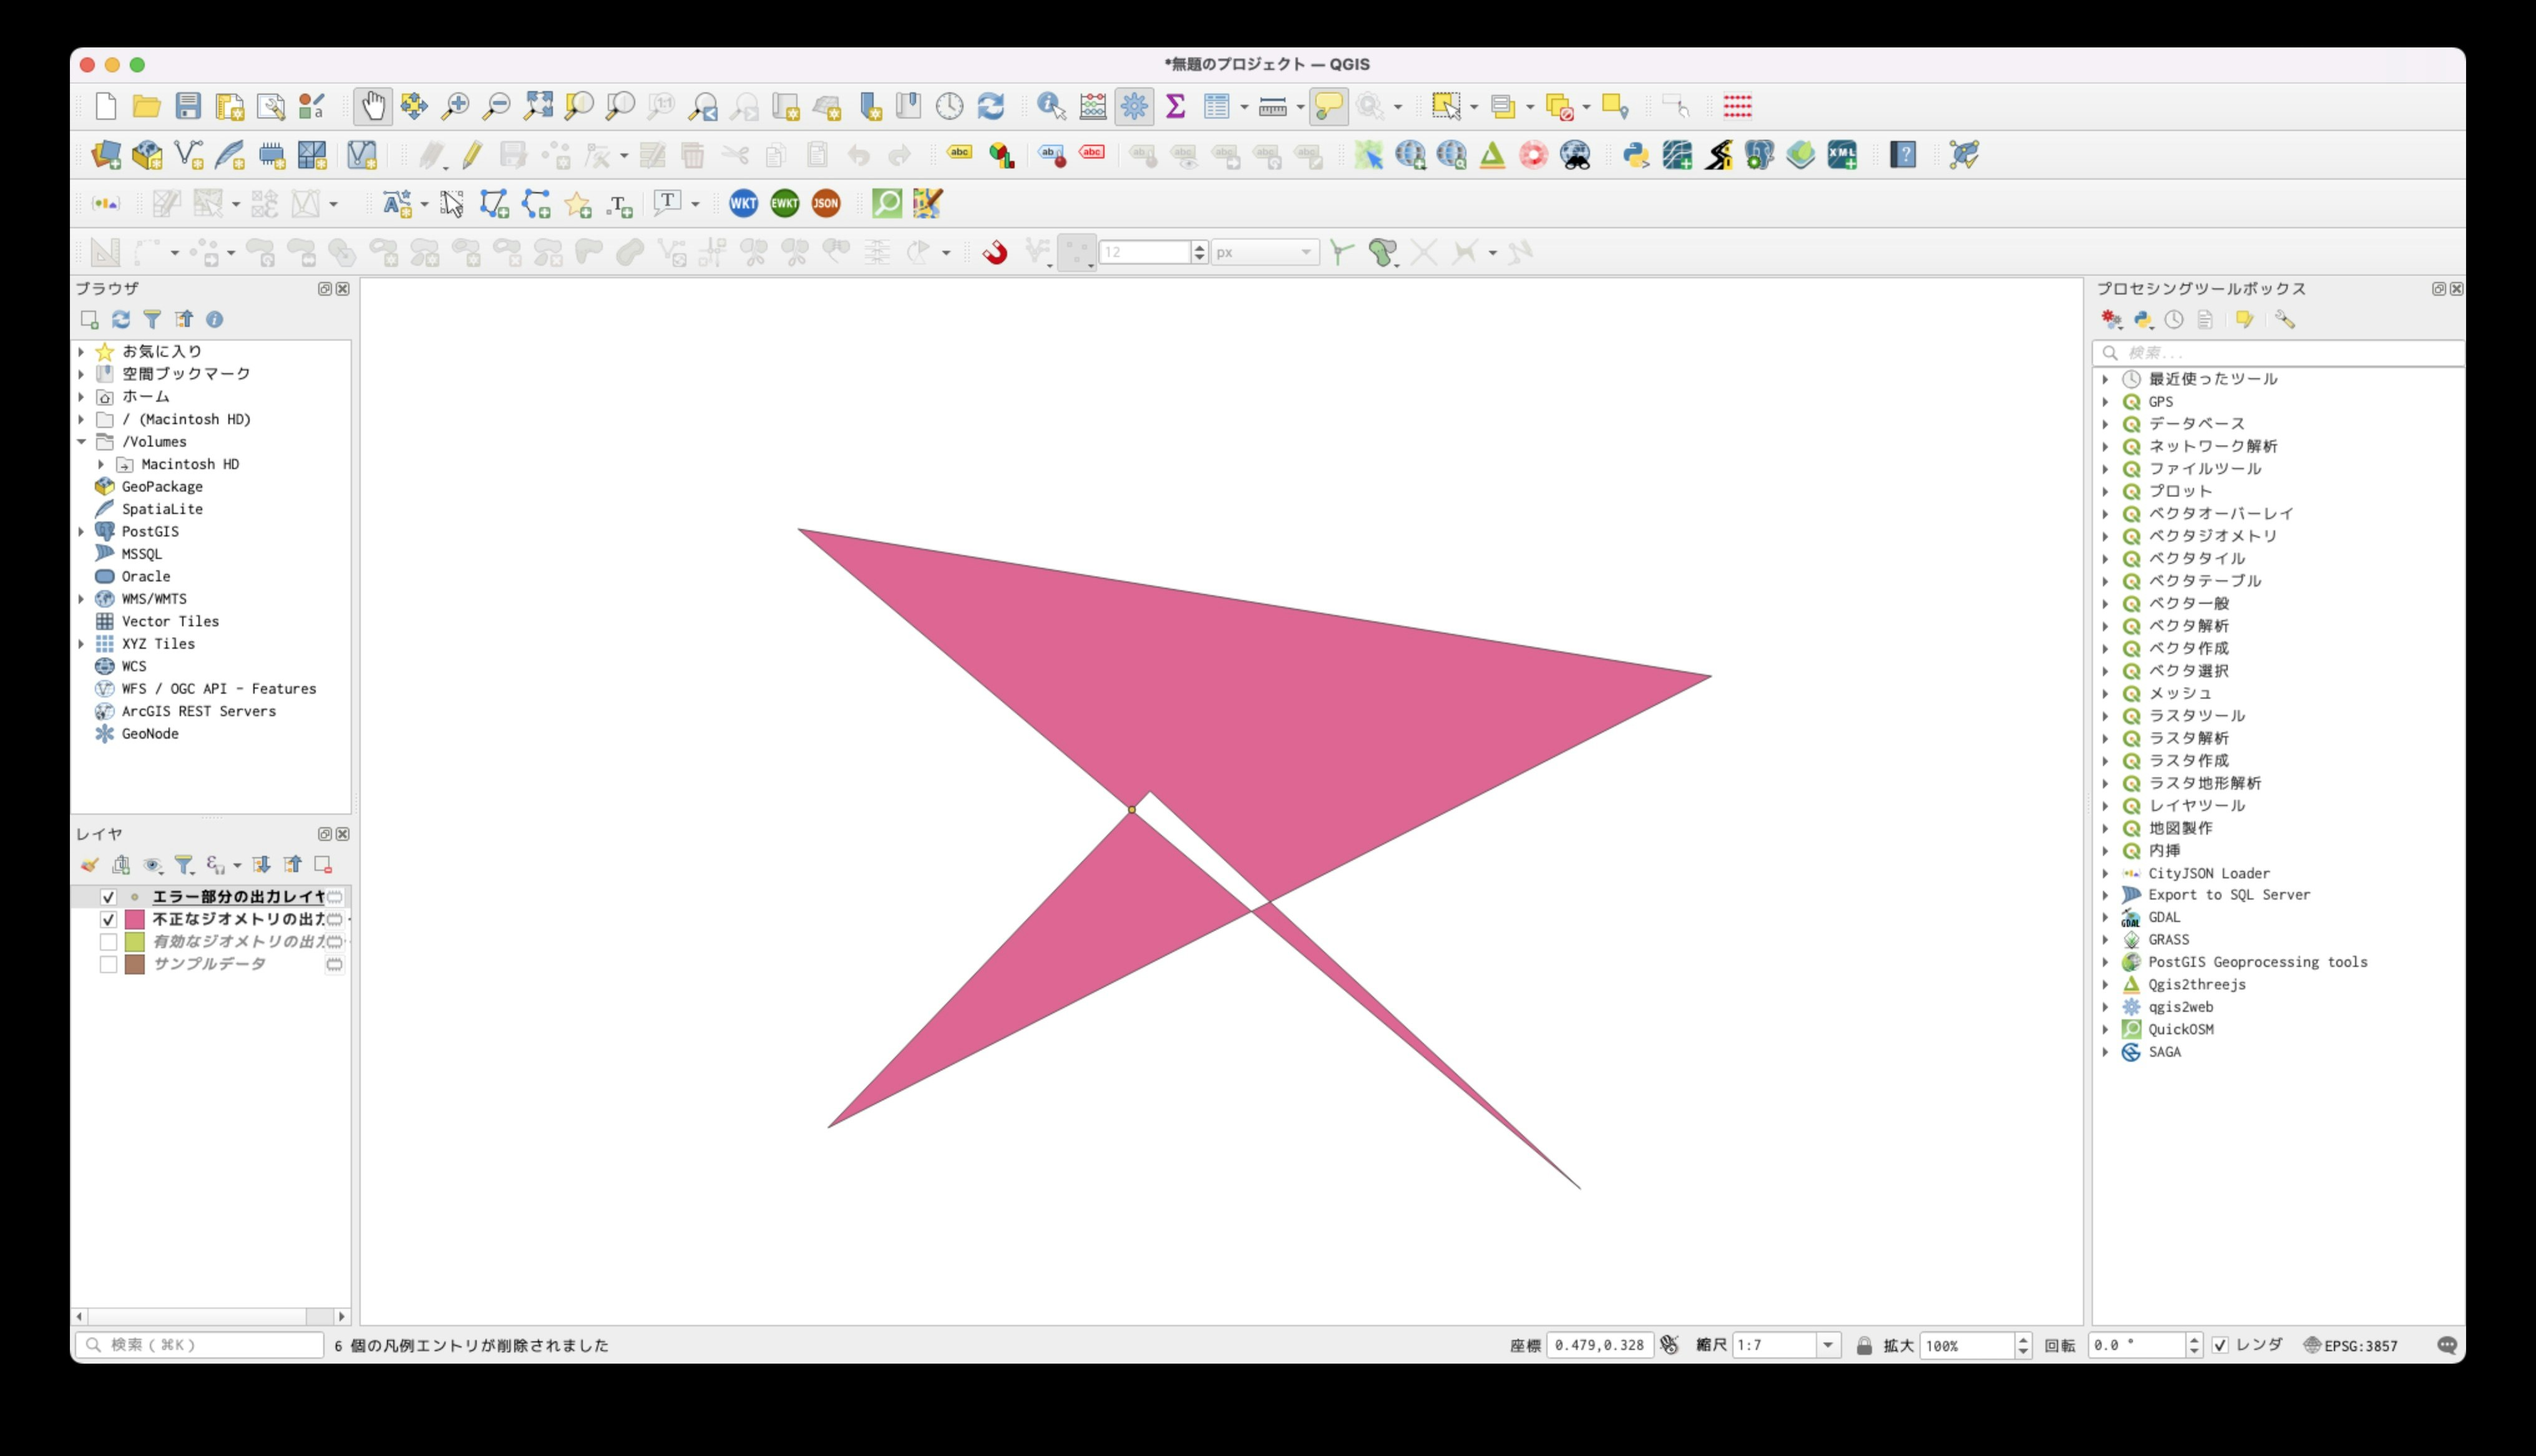Click the green valid geometry layer swatch
This screenshot has width=2536, height=1456.
click(x=134, y=942)
